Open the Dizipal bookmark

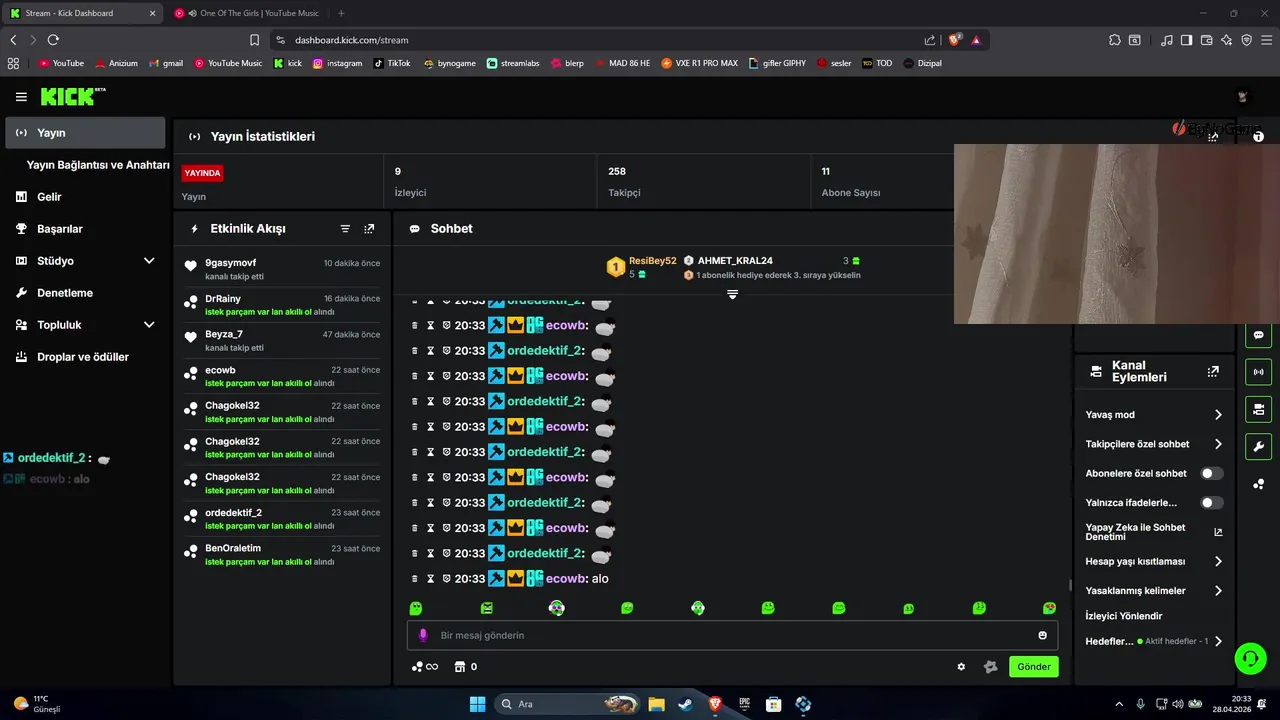[922, 63]
